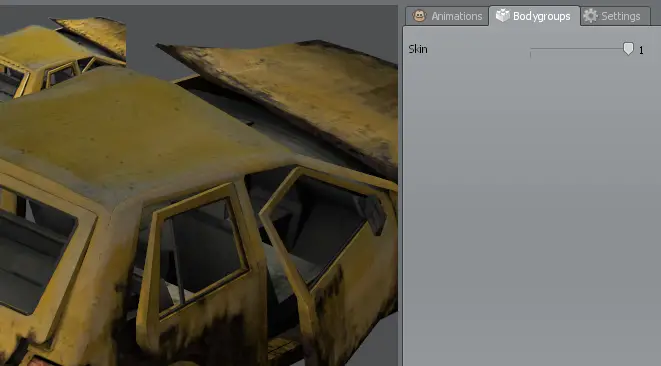661x366 pixels.
Task: Grab the Skin slider handle
Action: (628, 49)
